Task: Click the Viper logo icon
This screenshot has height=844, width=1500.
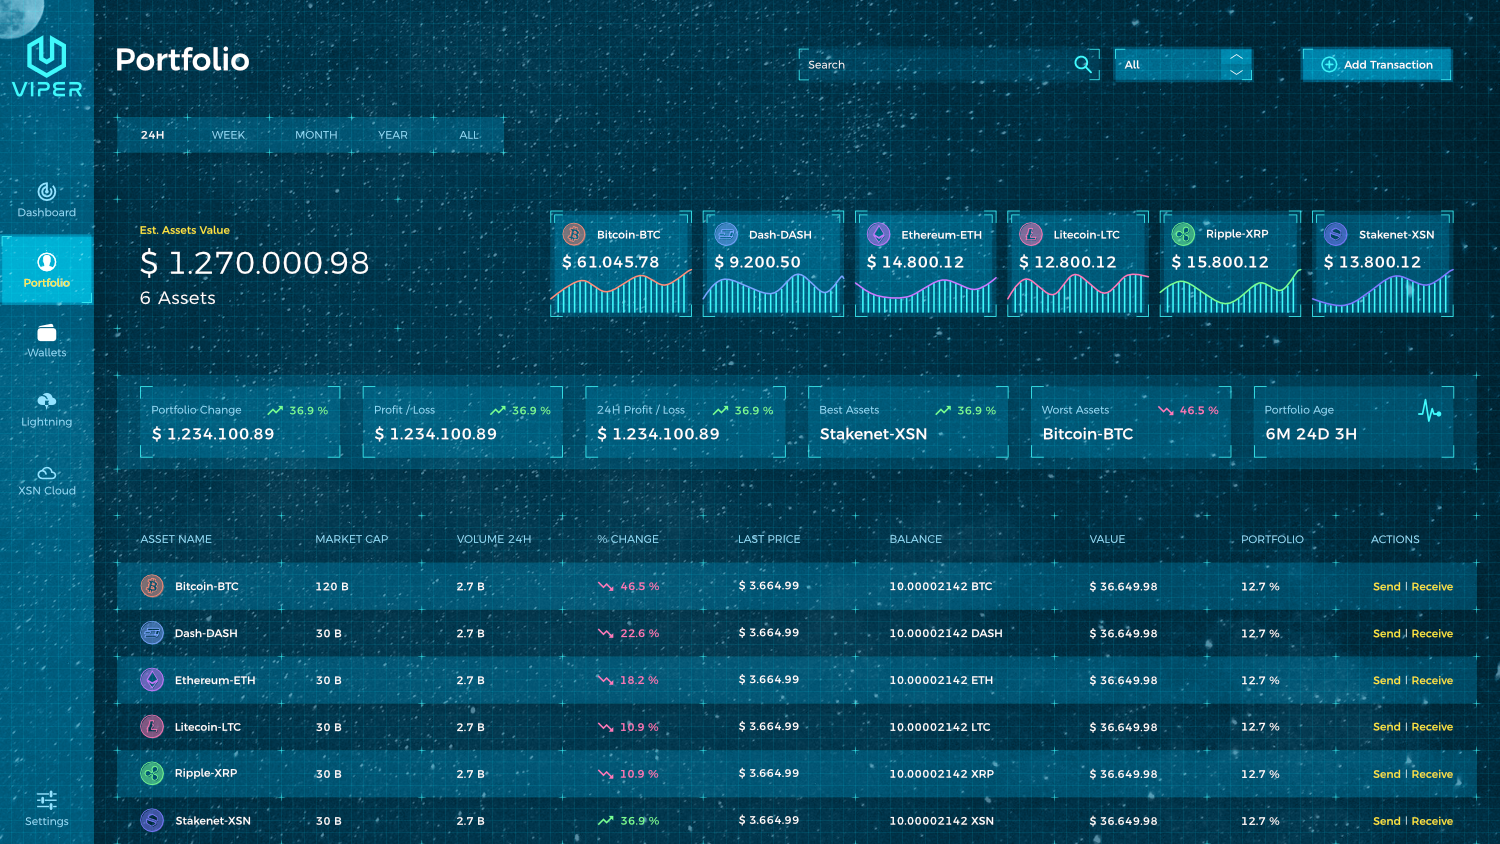Action: click(46, 56)
